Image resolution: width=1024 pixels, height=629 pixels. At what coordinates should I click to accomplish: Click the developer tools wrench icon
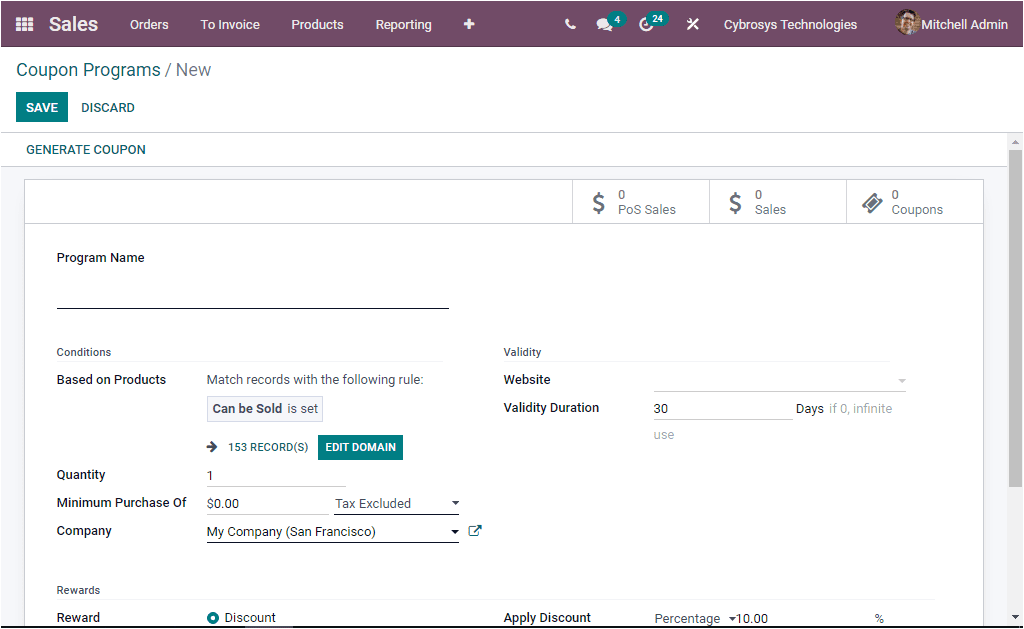point(693,24)
